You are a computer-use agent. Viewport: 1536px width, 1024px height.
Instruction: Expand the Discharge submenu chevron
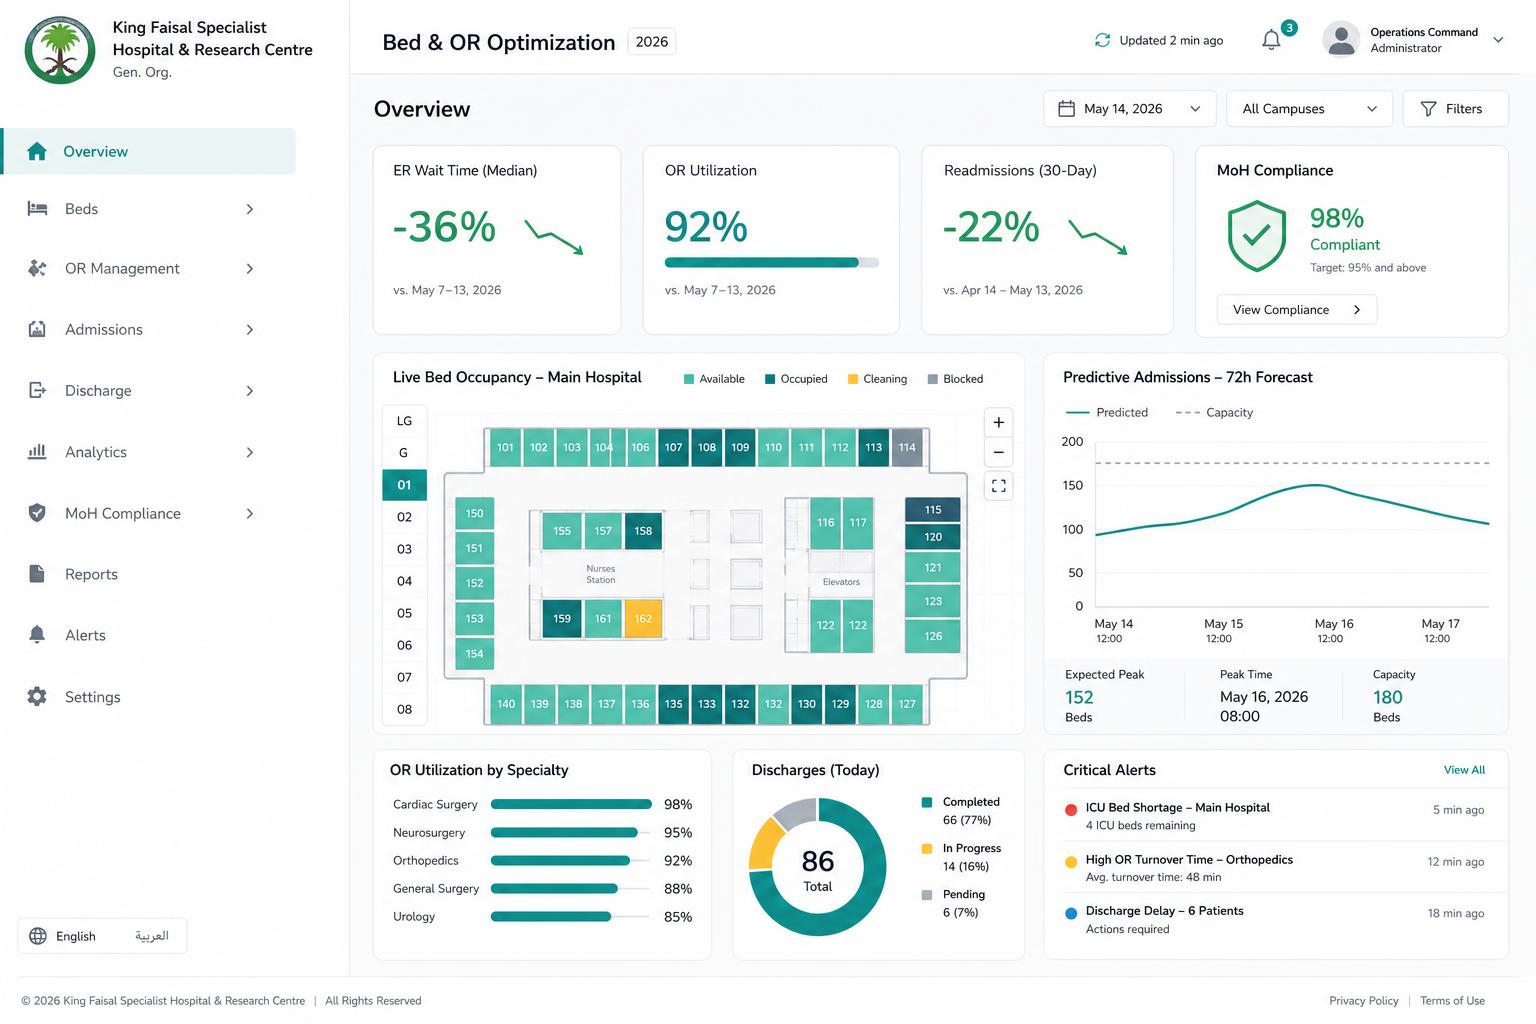click(x=250, y=390)
